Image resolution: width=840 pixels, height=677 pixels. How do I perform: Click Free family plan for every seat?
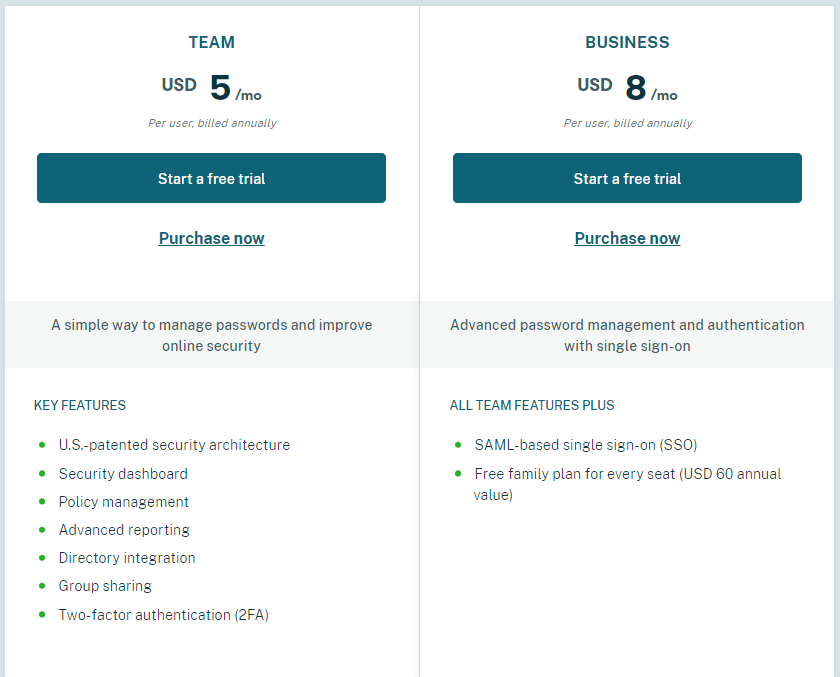pyautogui.click(x=627, y=484)
